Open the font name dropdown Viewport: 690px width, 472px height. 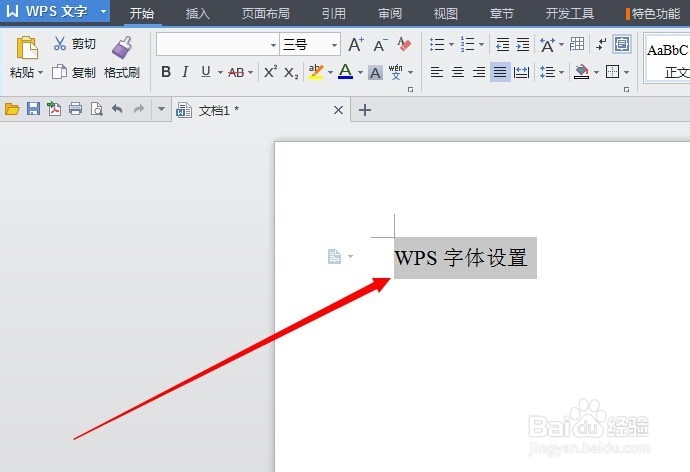[x=273, y=45]
